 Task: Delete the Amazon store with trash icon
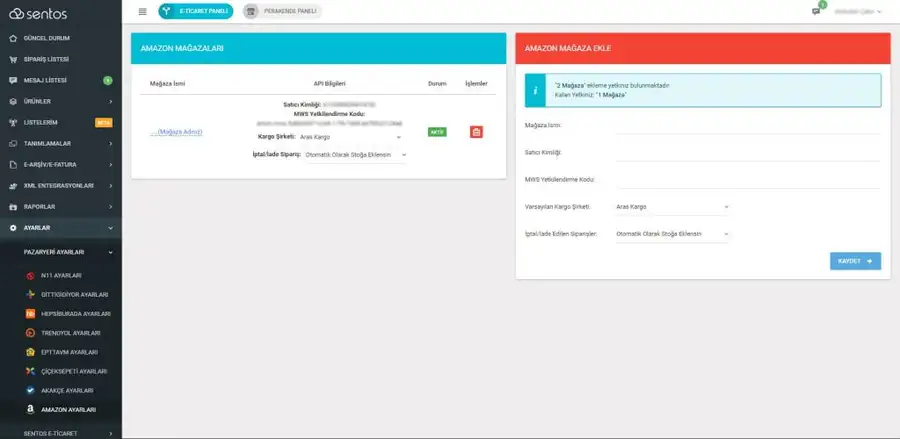[476, 132]
